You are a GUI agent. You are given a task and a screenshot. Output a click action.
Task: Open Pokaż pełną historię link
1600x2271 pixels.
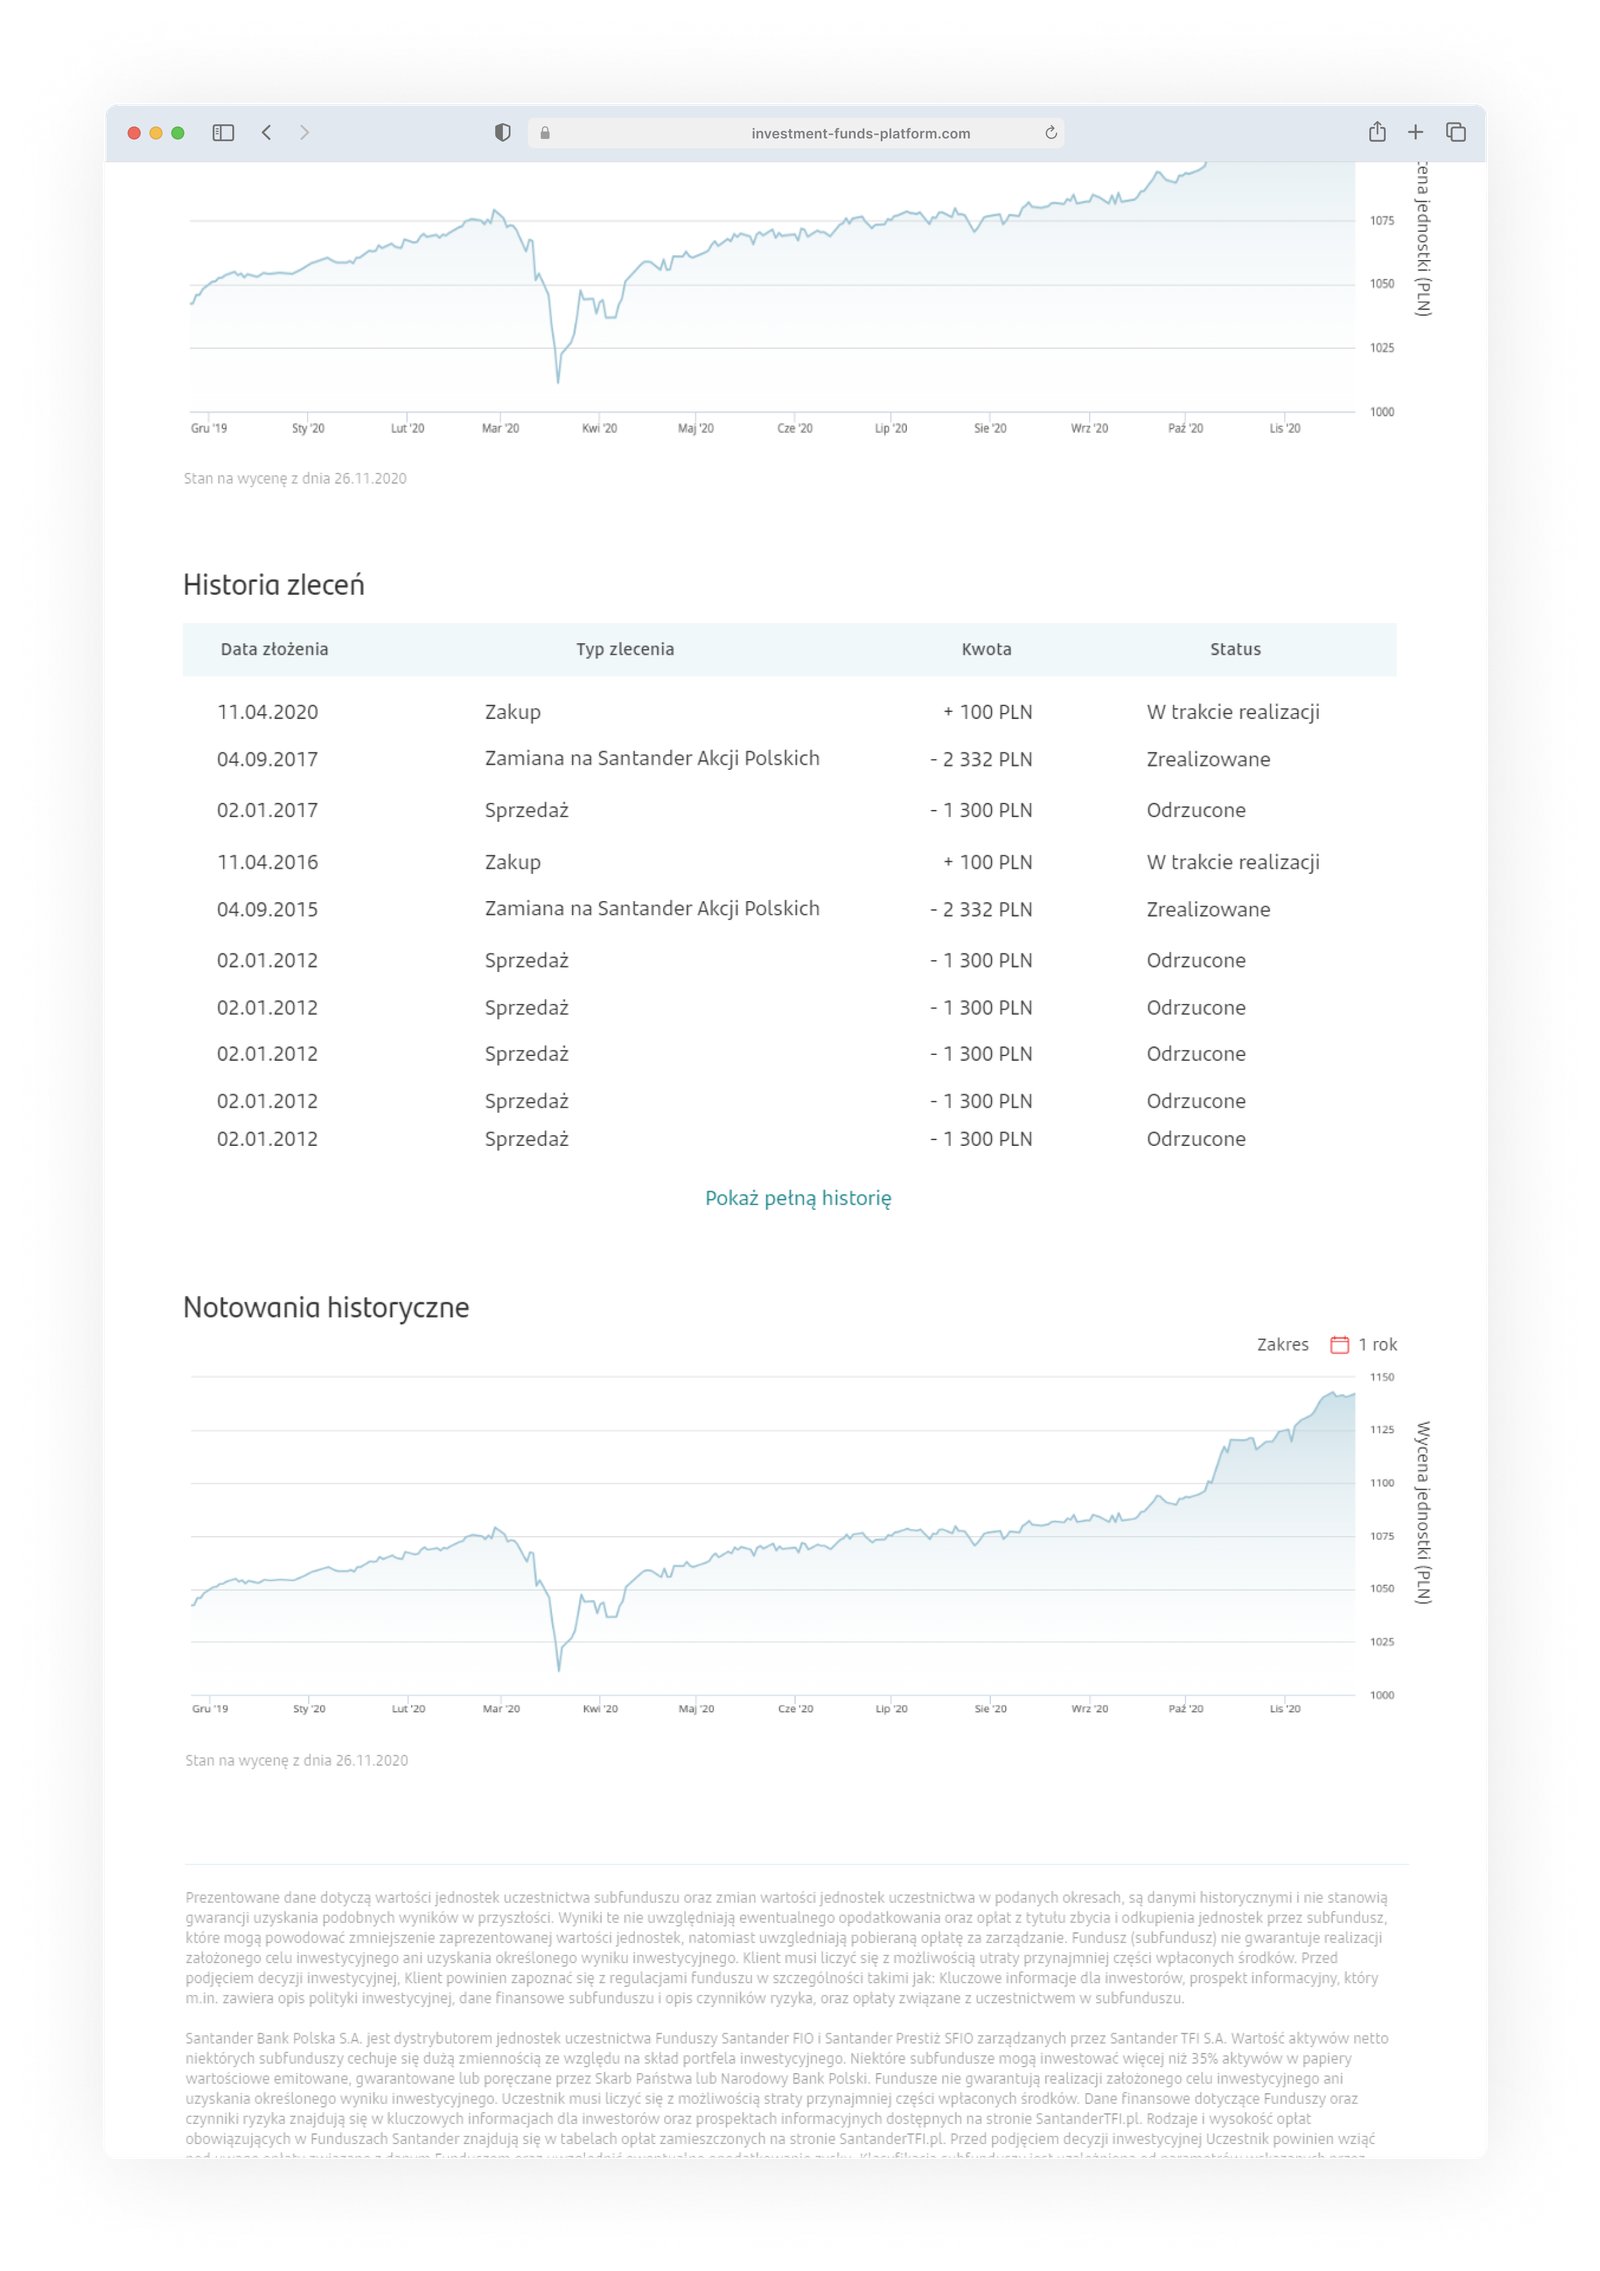tap(800, 1197)
